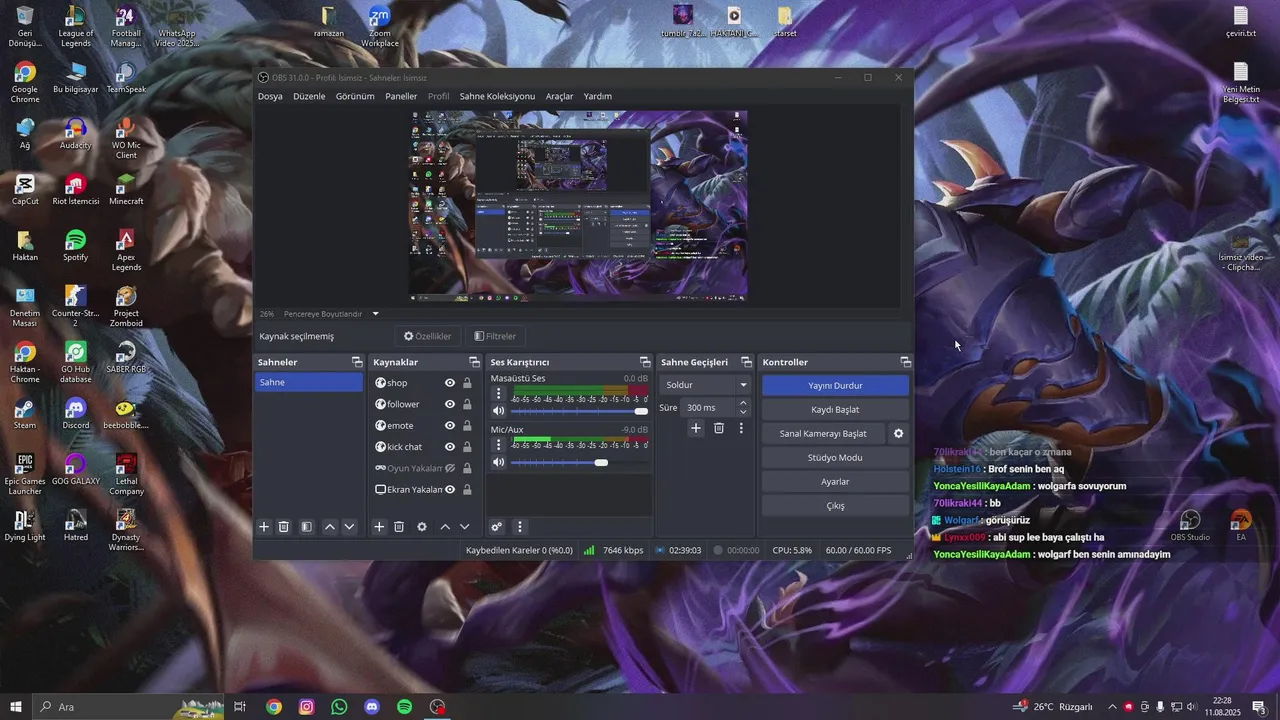Screen dimensions: 1280x720
Task: Select the Sahne scene in the list
Action: (308, 382)
